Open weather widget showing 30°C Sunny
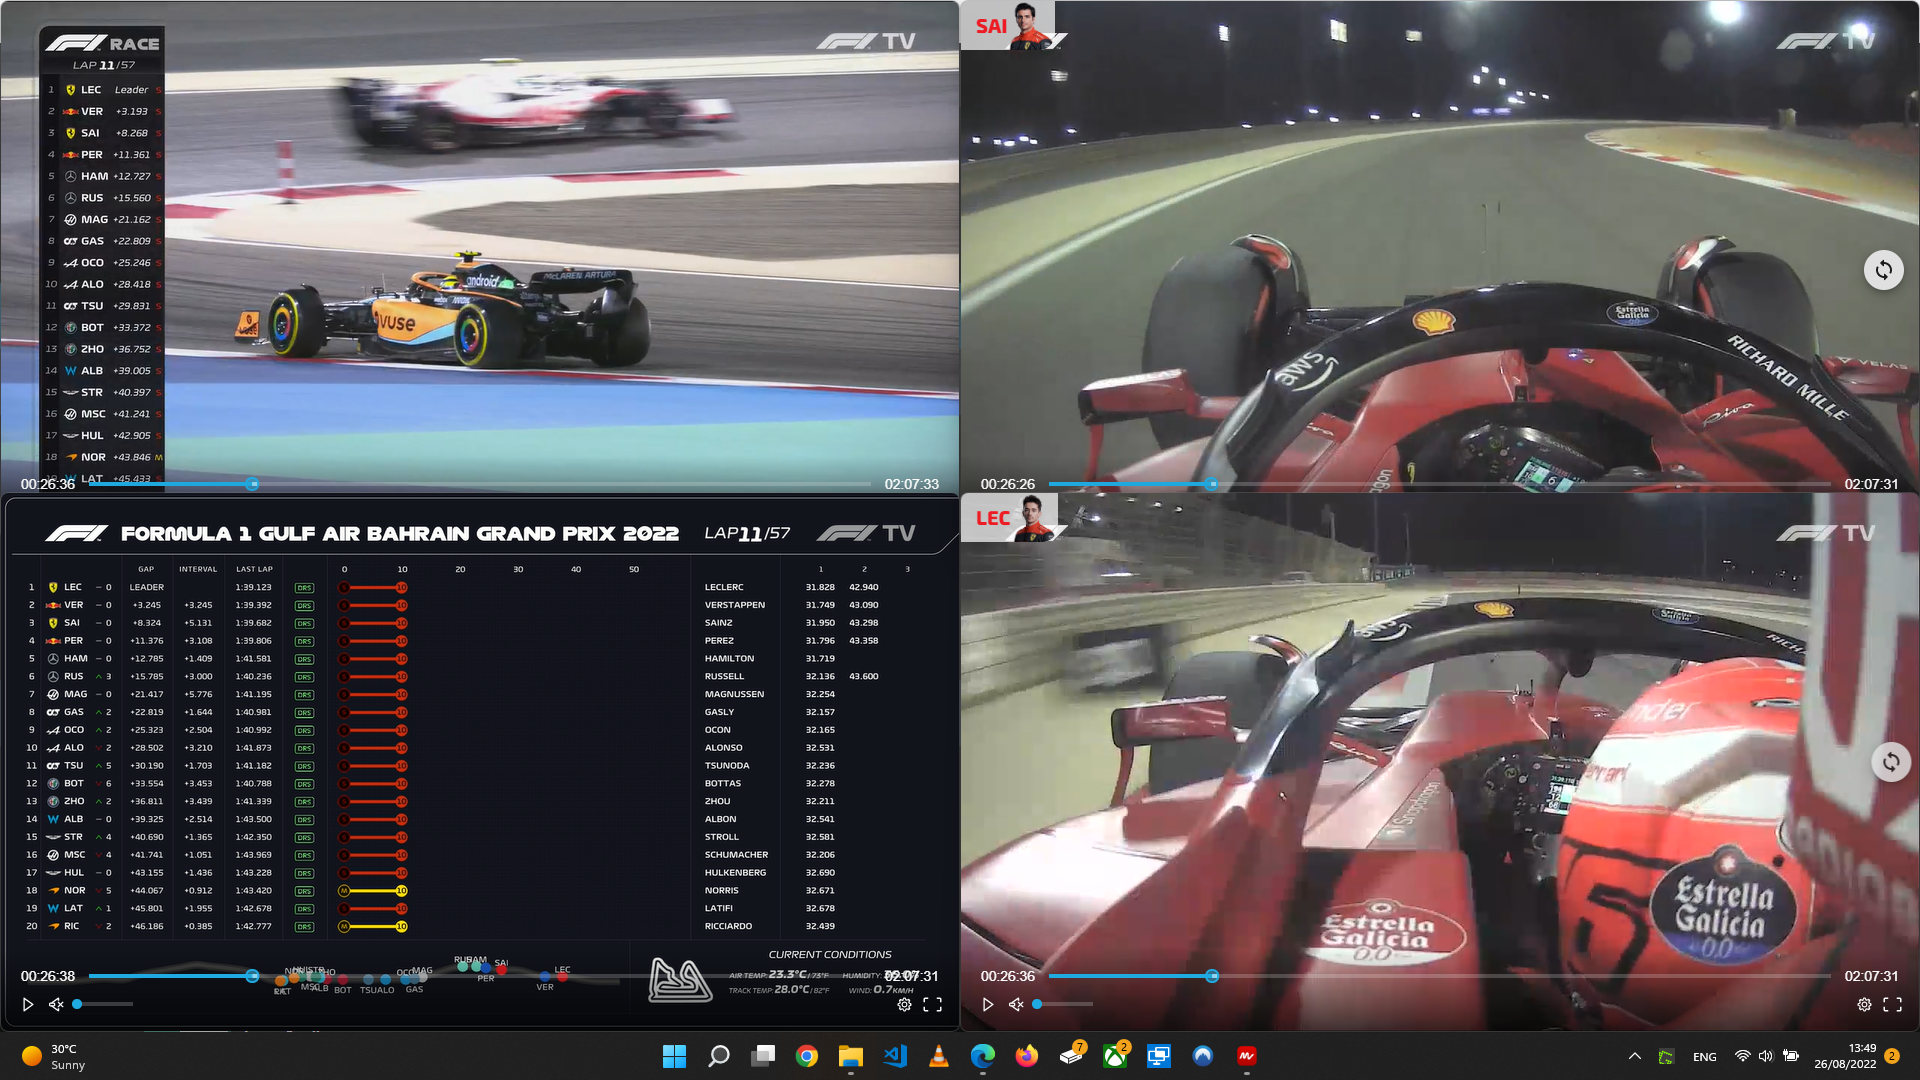 pyautogui.click(x=55, y=1056)
